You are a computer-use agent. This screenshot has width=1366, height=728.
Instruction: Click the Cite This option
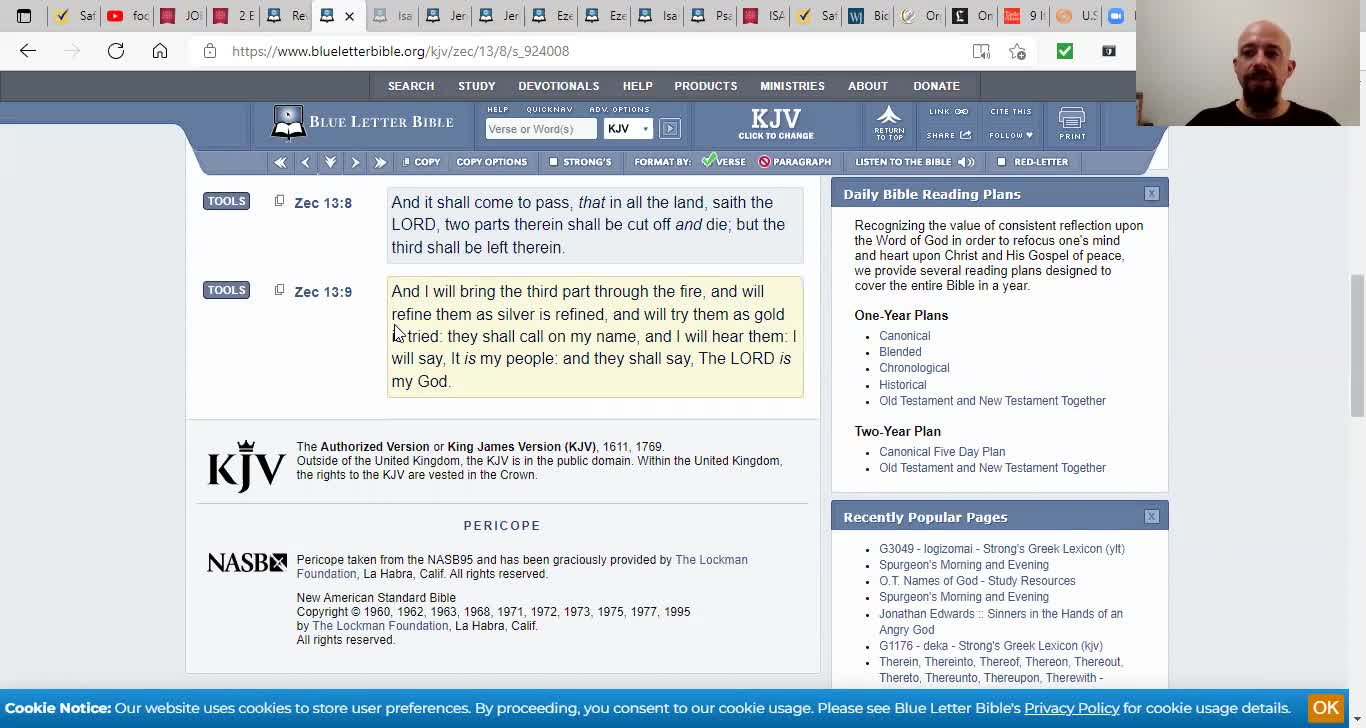click(x=1011, y=112)
